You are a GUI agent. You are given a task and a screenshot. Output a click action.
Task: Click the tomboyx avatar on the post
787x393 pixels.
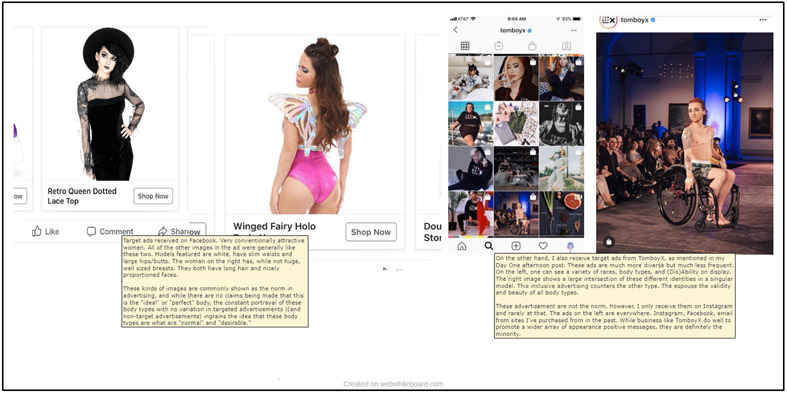click(608, 21)
